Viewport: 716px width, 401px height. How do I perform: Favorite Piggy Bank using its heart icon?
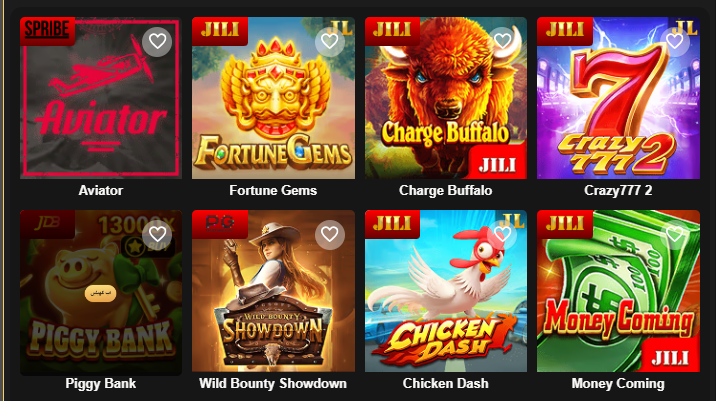[157, 235]
